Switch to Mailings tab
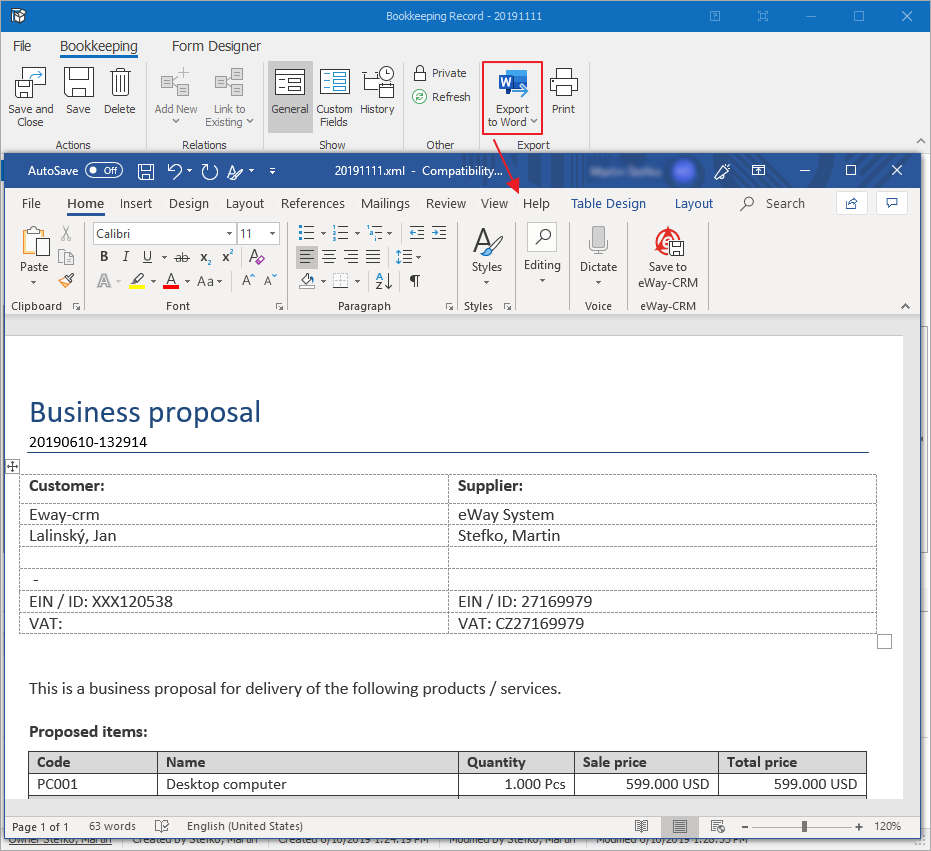 click(385, 204)
